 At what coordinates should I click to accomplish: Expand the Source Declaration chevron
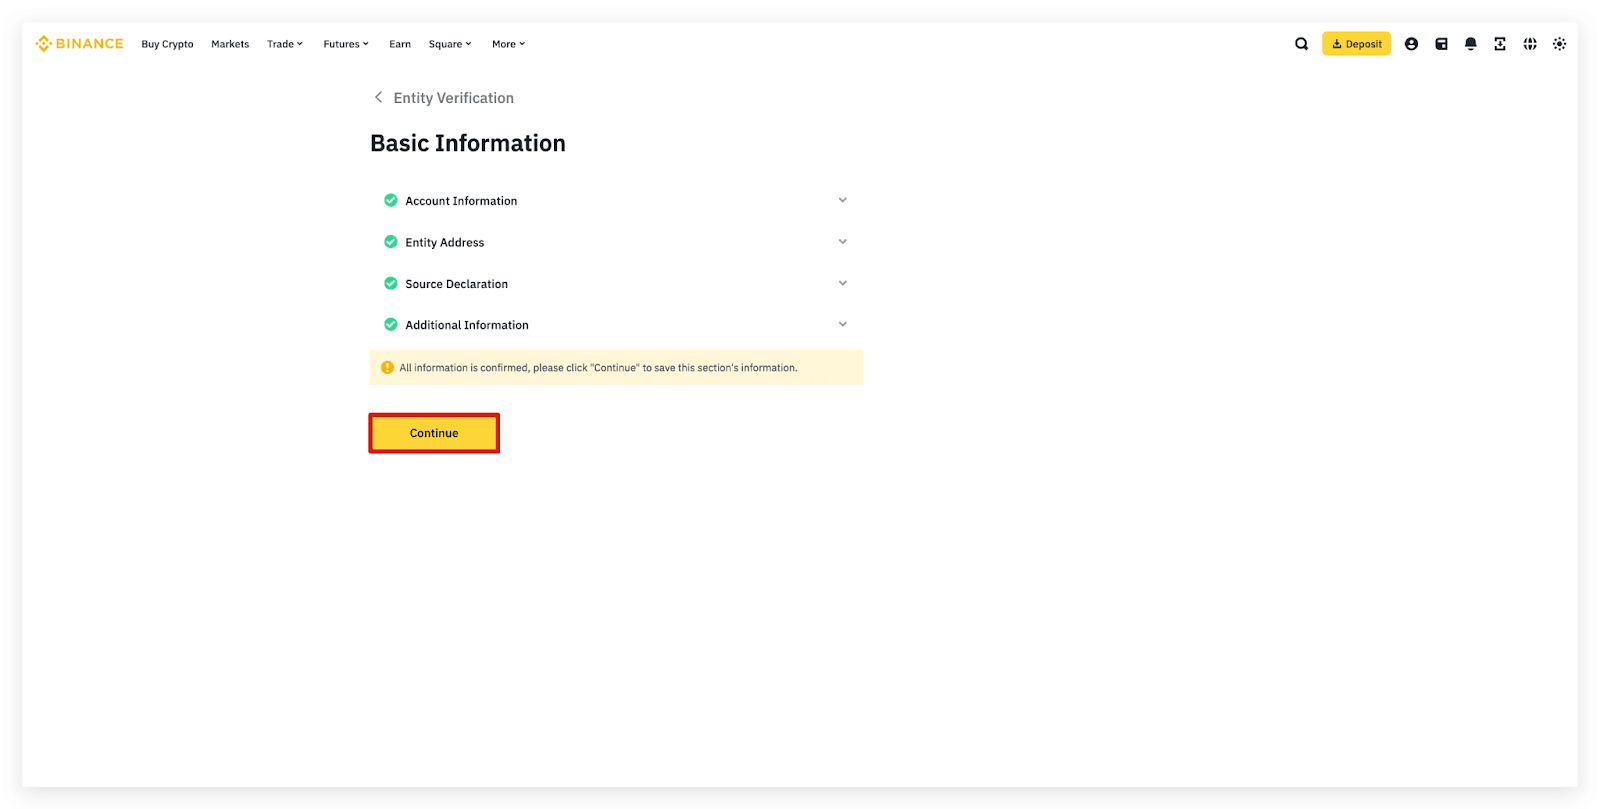[842, 283]
